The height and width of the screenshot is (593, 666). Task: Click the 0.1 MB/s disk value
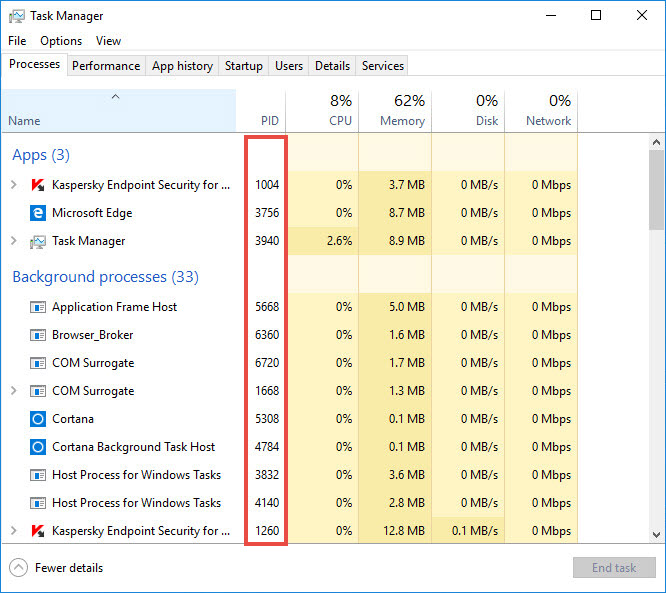pyautogui.click(x=475, y=531)
